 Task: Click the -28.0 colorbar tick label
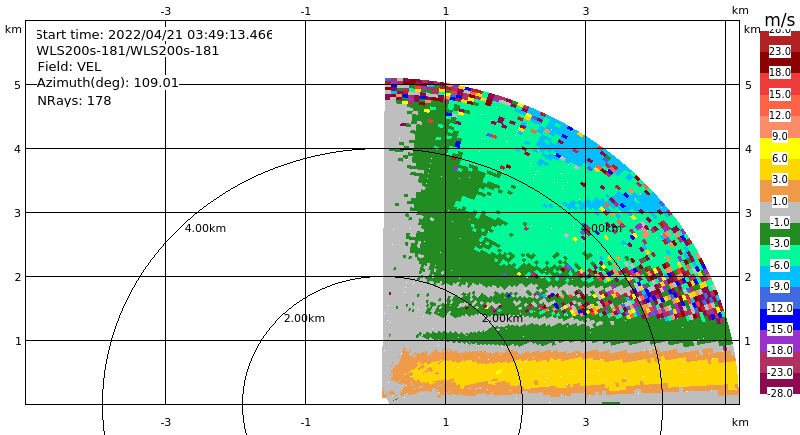[x=780, y=393]
